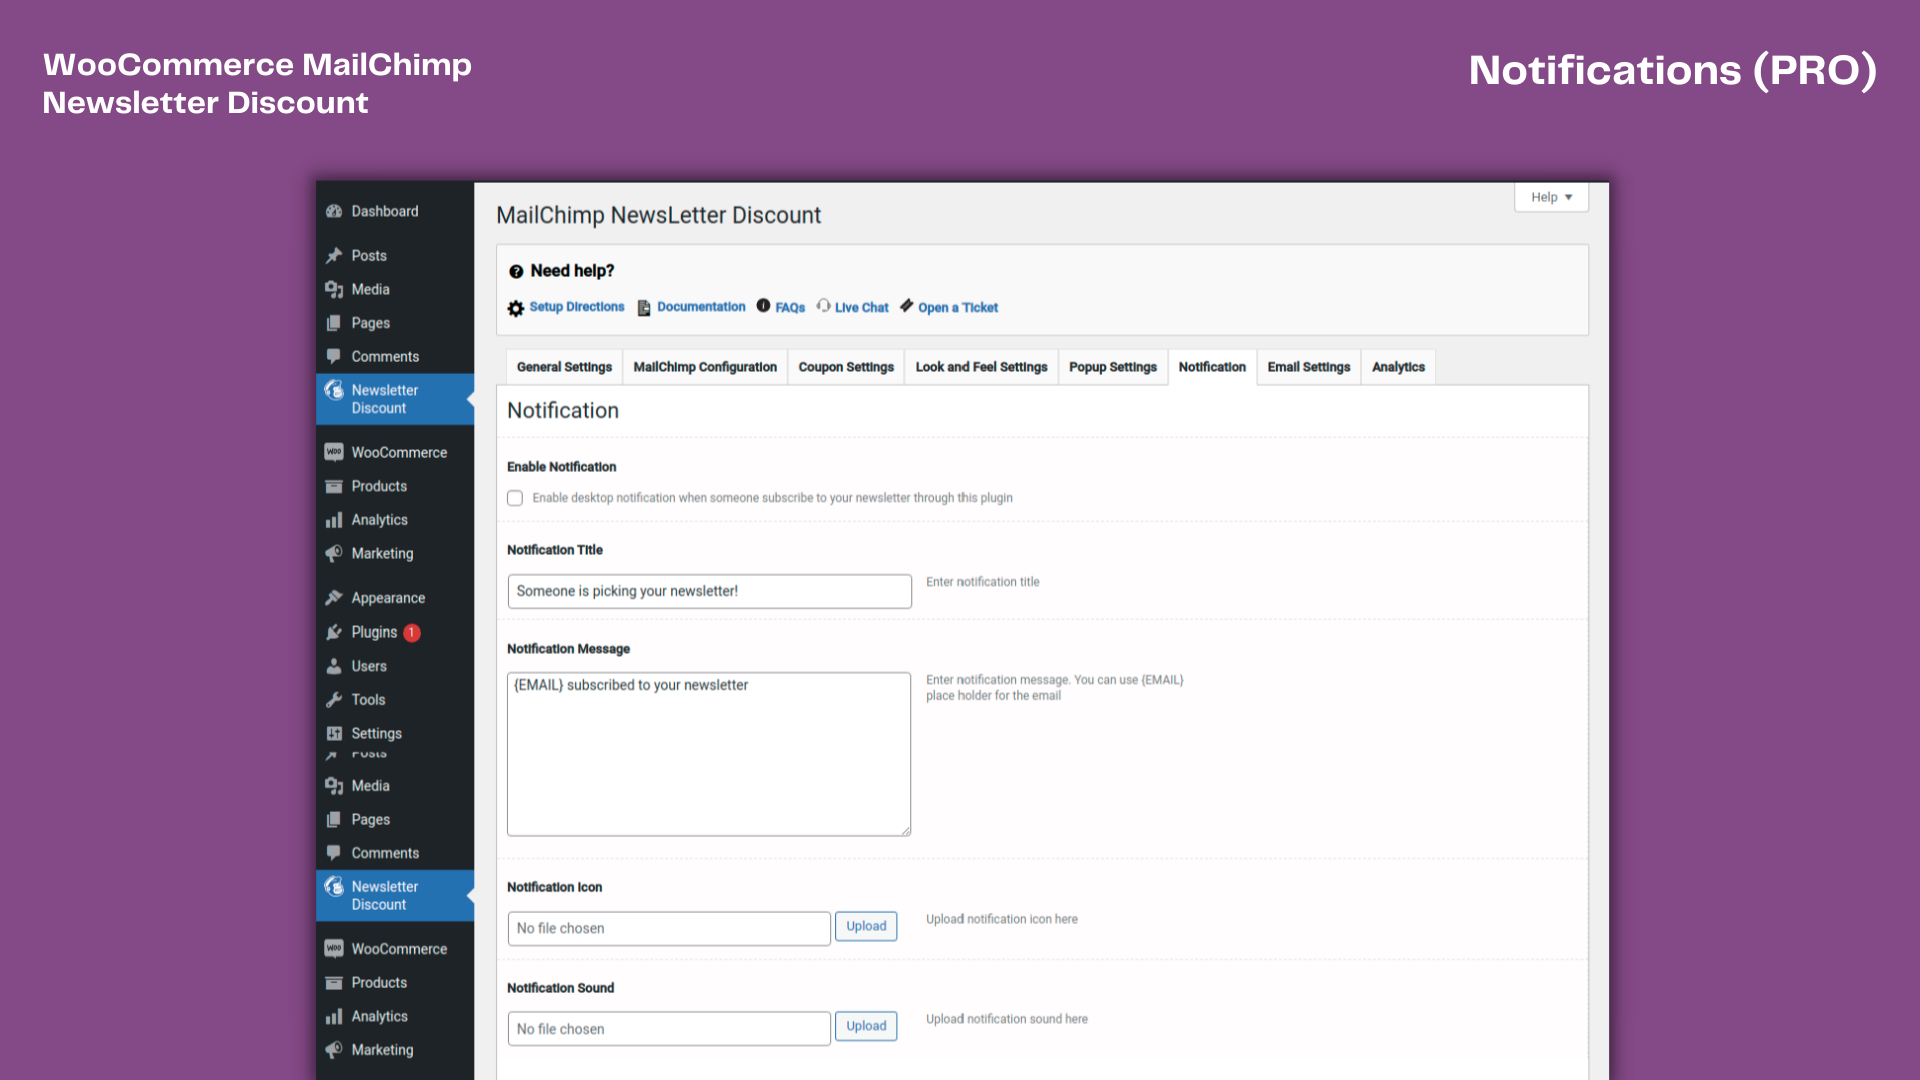Screen dimensions: 1920x1080
Task: Open the Tools menu label
Action: (x=368, y=700)
